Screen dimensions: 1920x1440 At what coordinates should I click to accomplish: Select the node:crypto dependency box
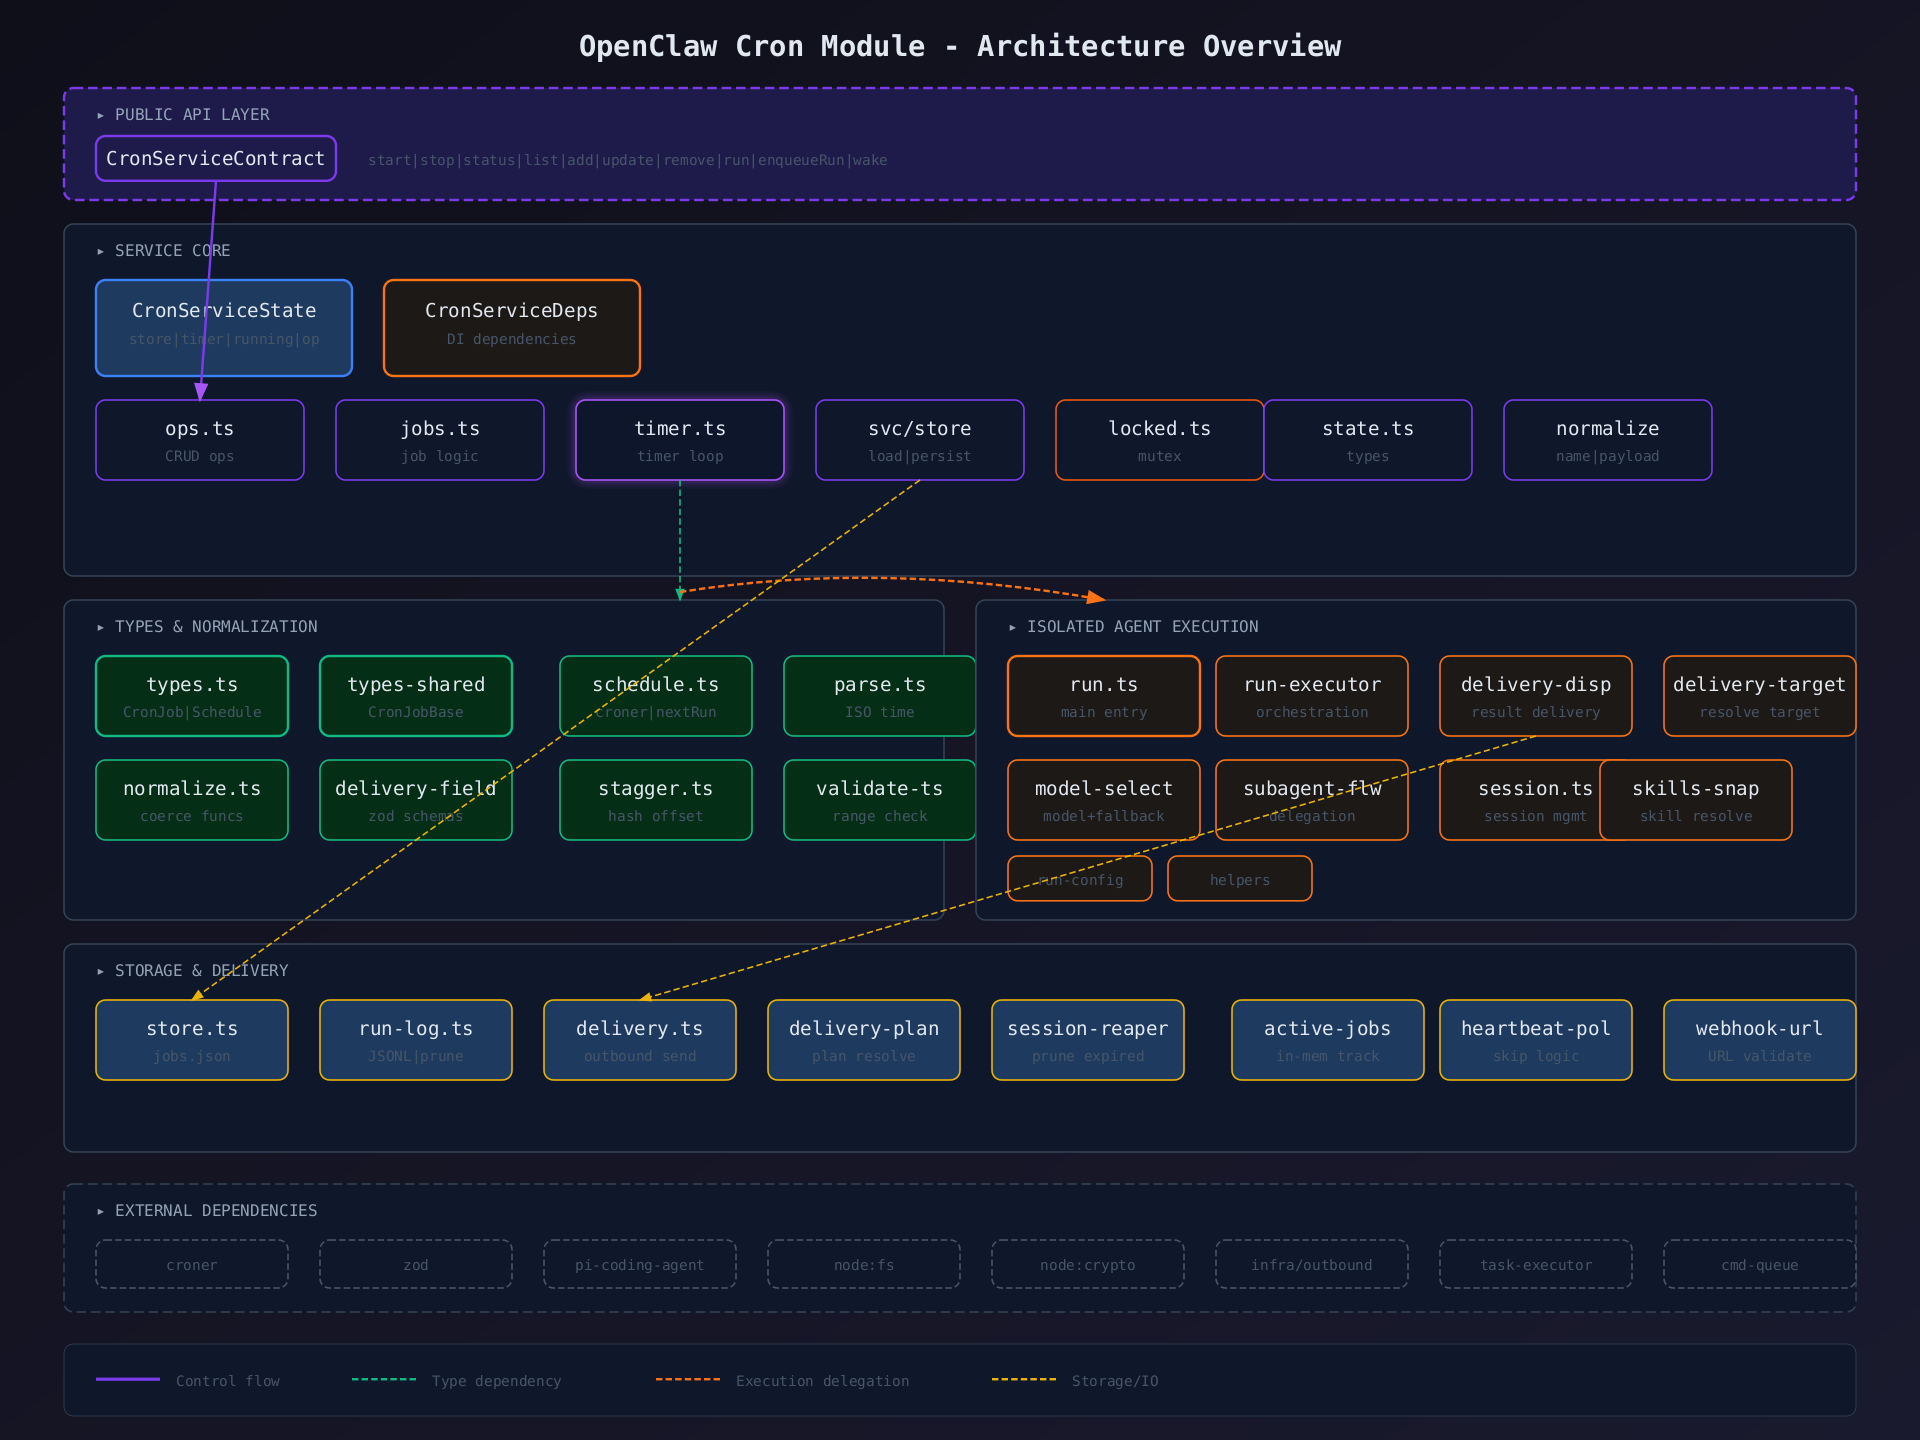click(x=1088, y=1264)
